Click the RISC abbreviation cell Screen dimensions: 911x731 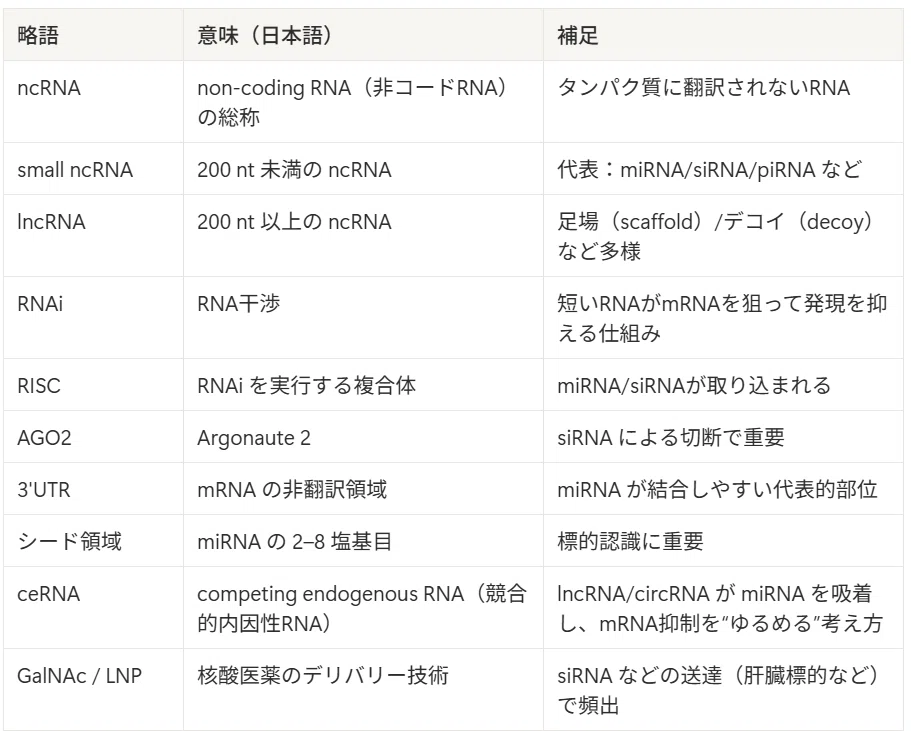pos(94,385)
